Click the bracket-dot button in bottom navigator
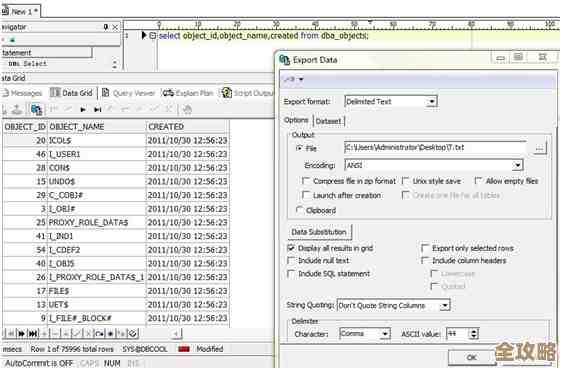 pos(99,334)
